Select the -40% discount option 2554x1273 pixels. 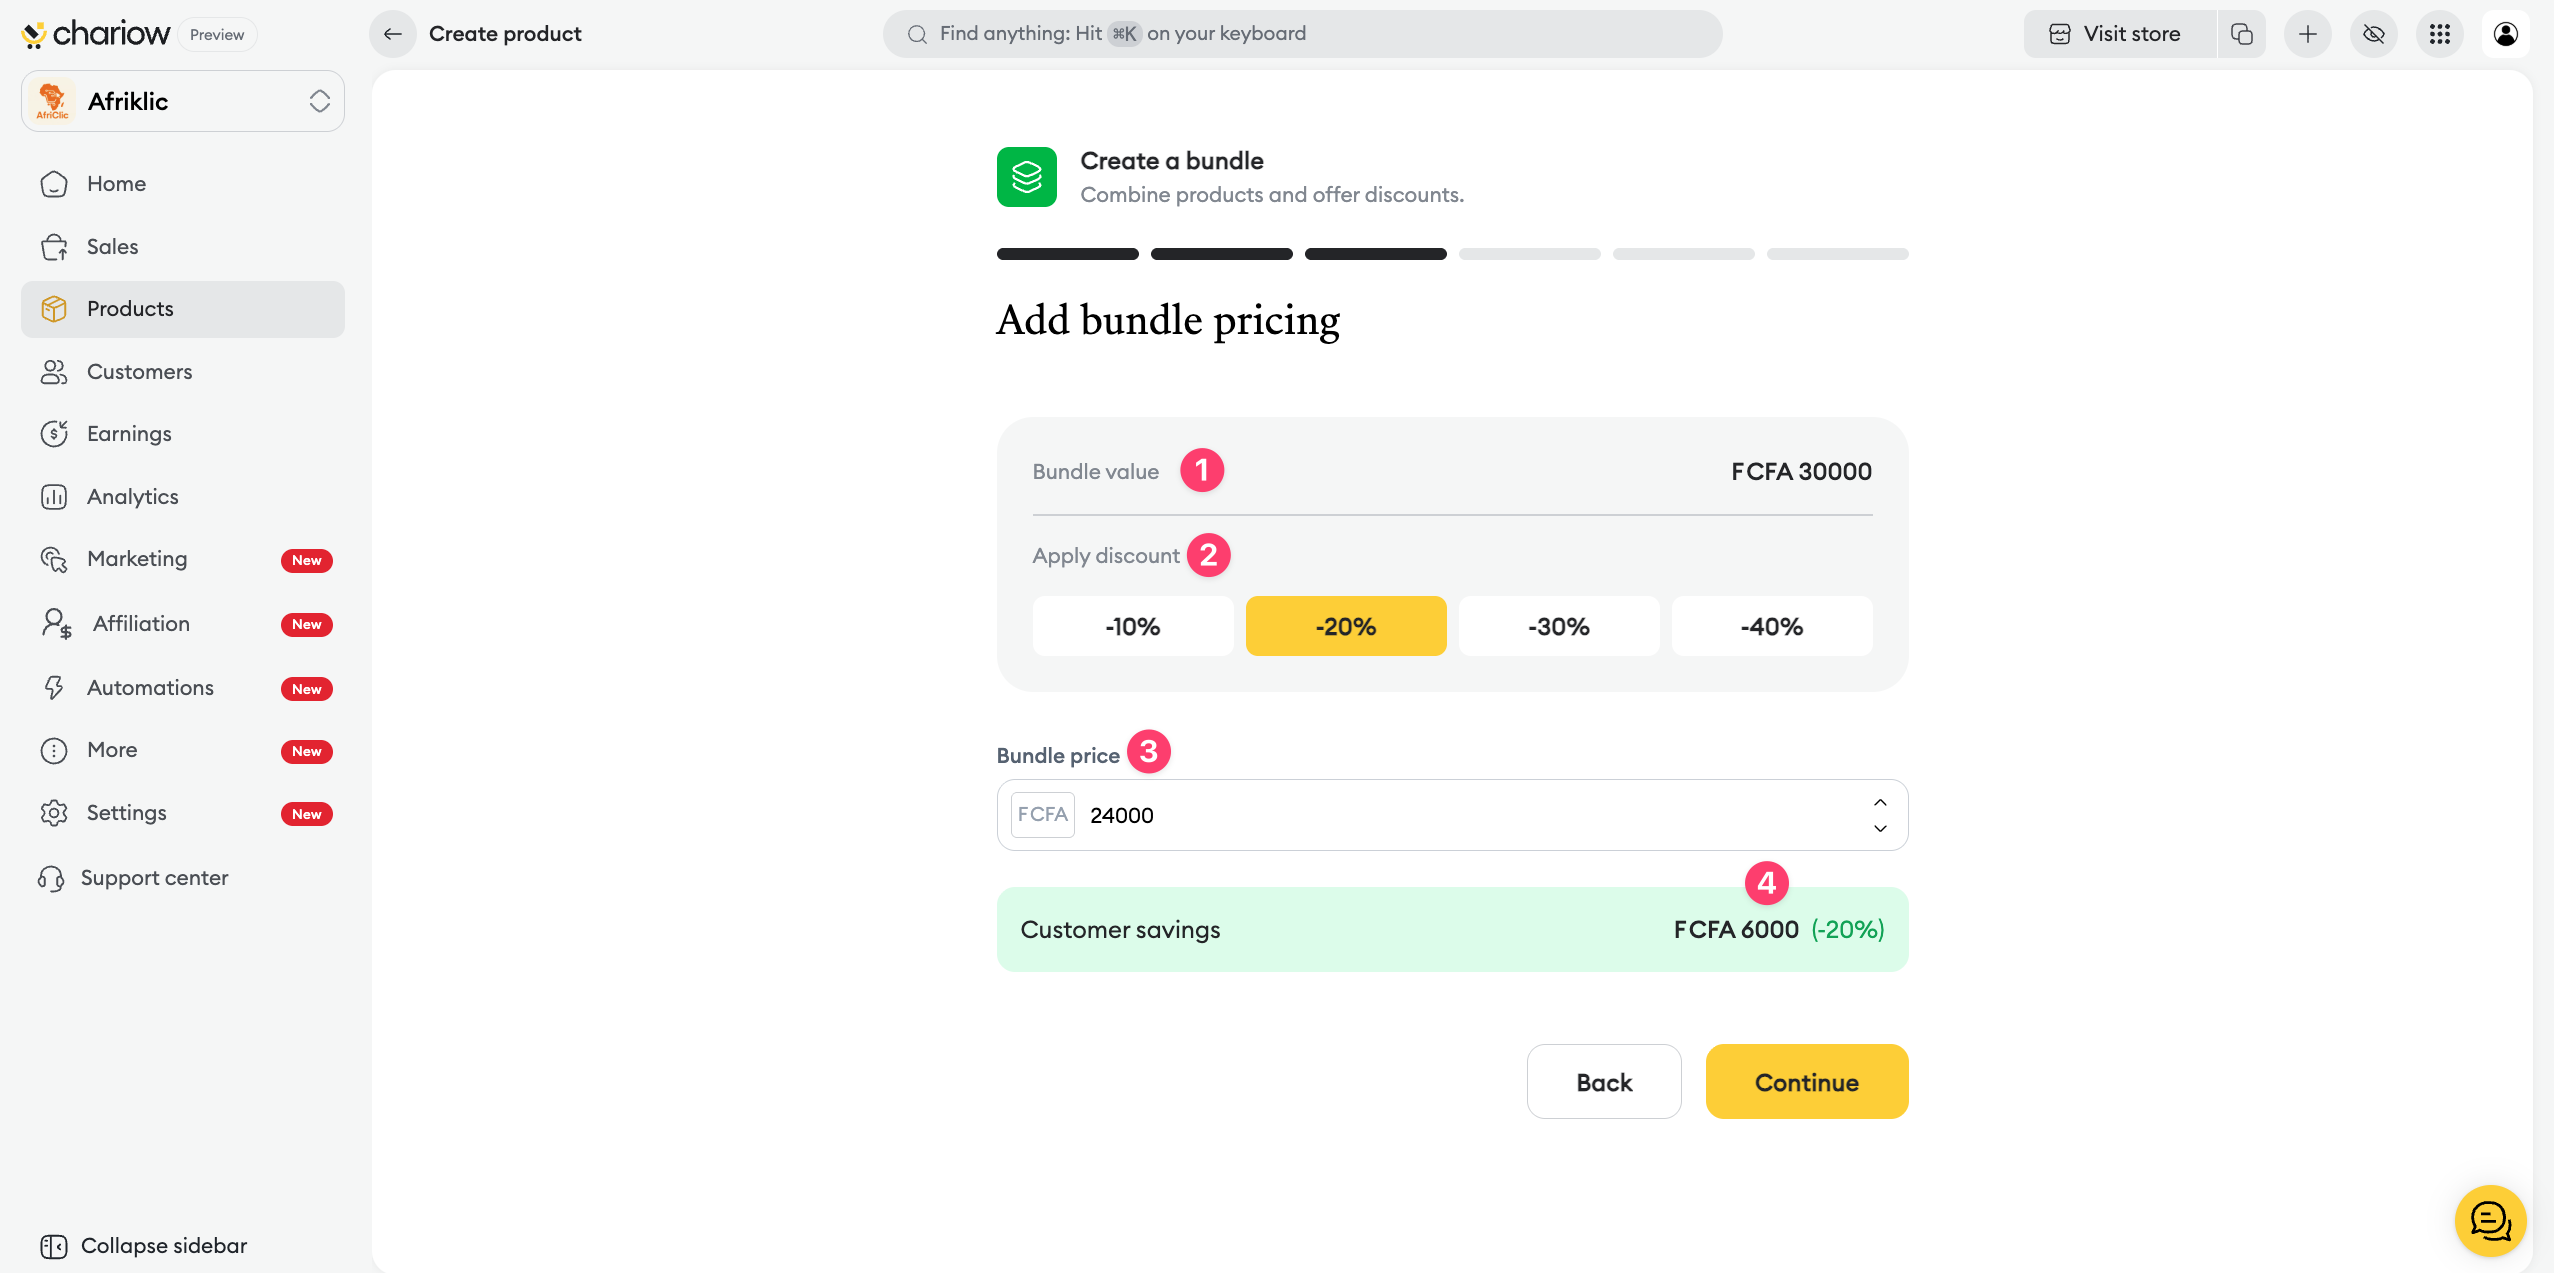(x=1772, y=627)
